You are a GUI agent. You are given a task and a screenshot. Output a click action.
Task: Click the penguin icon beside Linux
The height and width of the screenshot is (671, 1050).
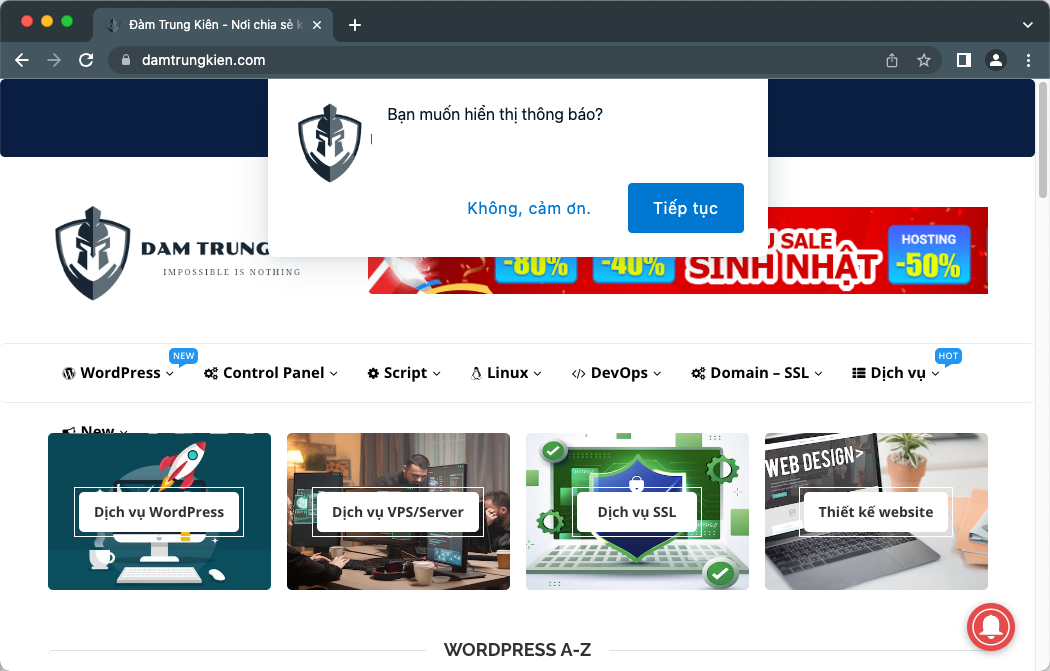pos(476,374)
